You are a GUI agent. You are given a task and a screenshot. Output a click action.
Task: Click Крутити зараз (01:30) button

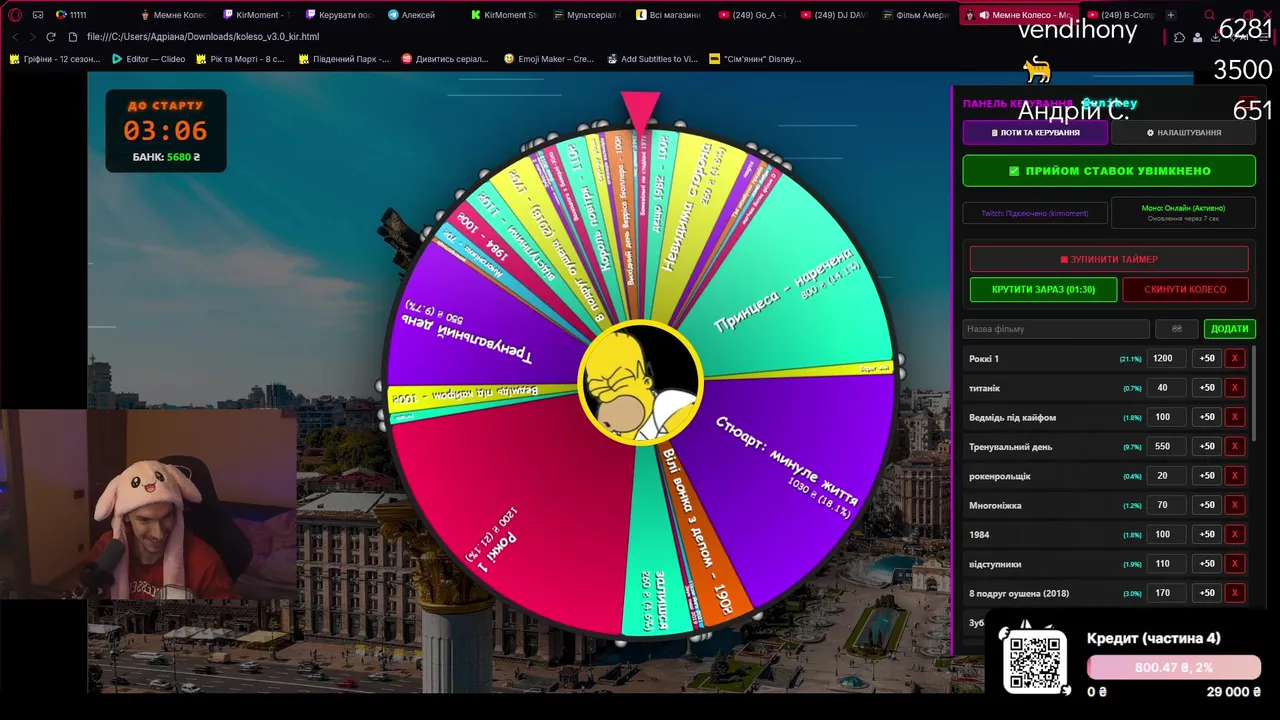[x=1043, y=289]
